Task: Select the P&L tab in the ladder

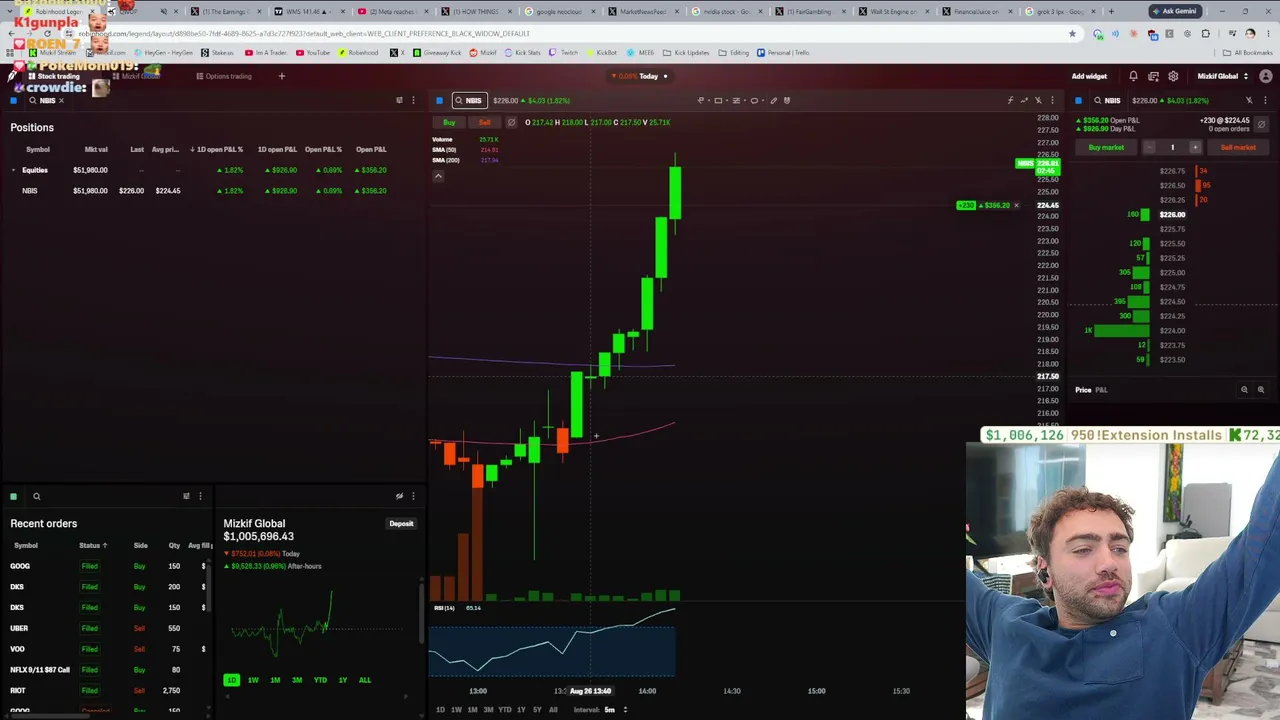Action: click(x=1101, y=390)
